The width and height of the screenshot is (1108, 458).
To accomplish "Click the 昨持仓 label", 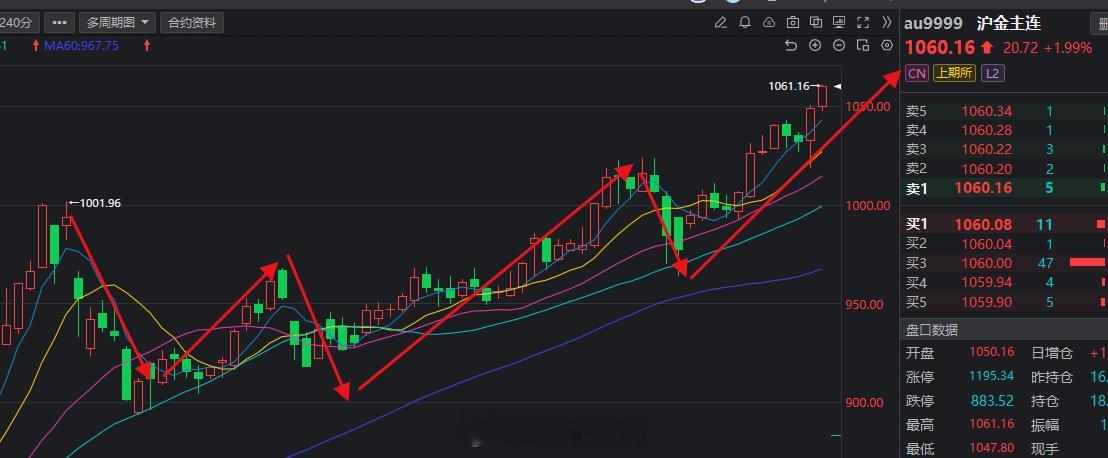I will [x=1051, y=377].
